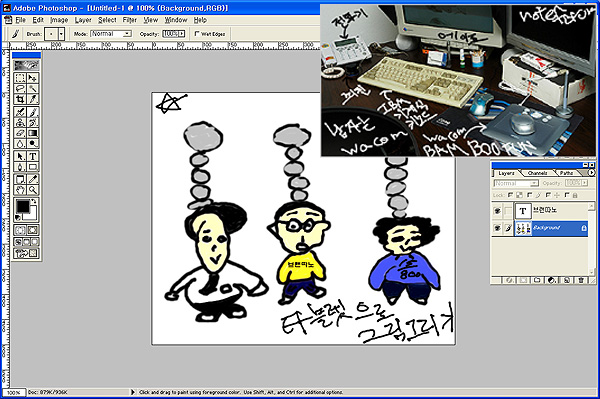
Task: Select the Lasso tool
Action: pos(20,89)
